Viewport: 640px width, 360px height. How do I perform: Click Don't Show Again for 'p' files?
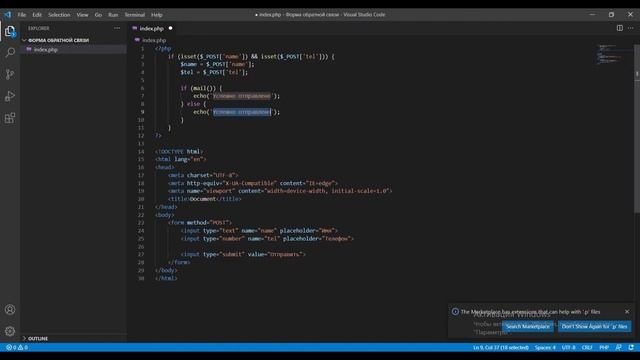594,326
